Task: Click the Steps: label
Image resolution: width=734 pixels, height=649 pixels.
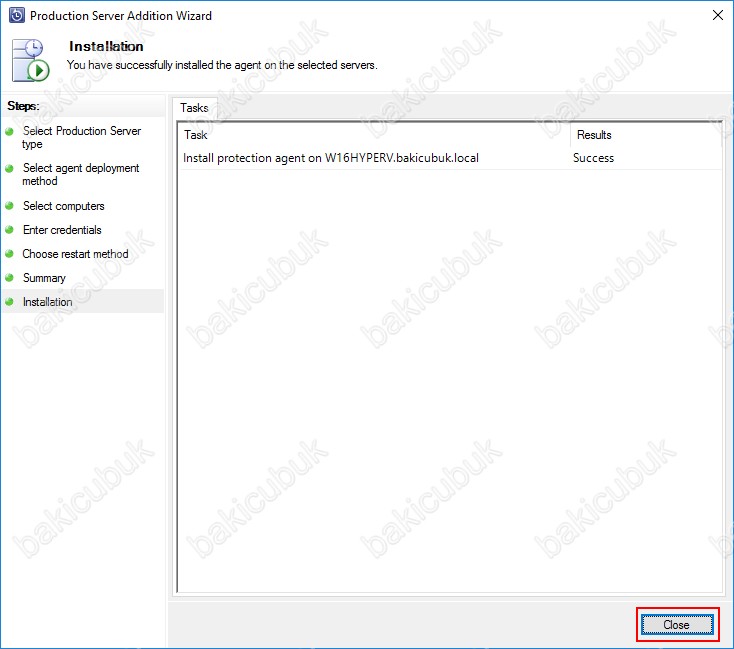Action: click(23, 106)
